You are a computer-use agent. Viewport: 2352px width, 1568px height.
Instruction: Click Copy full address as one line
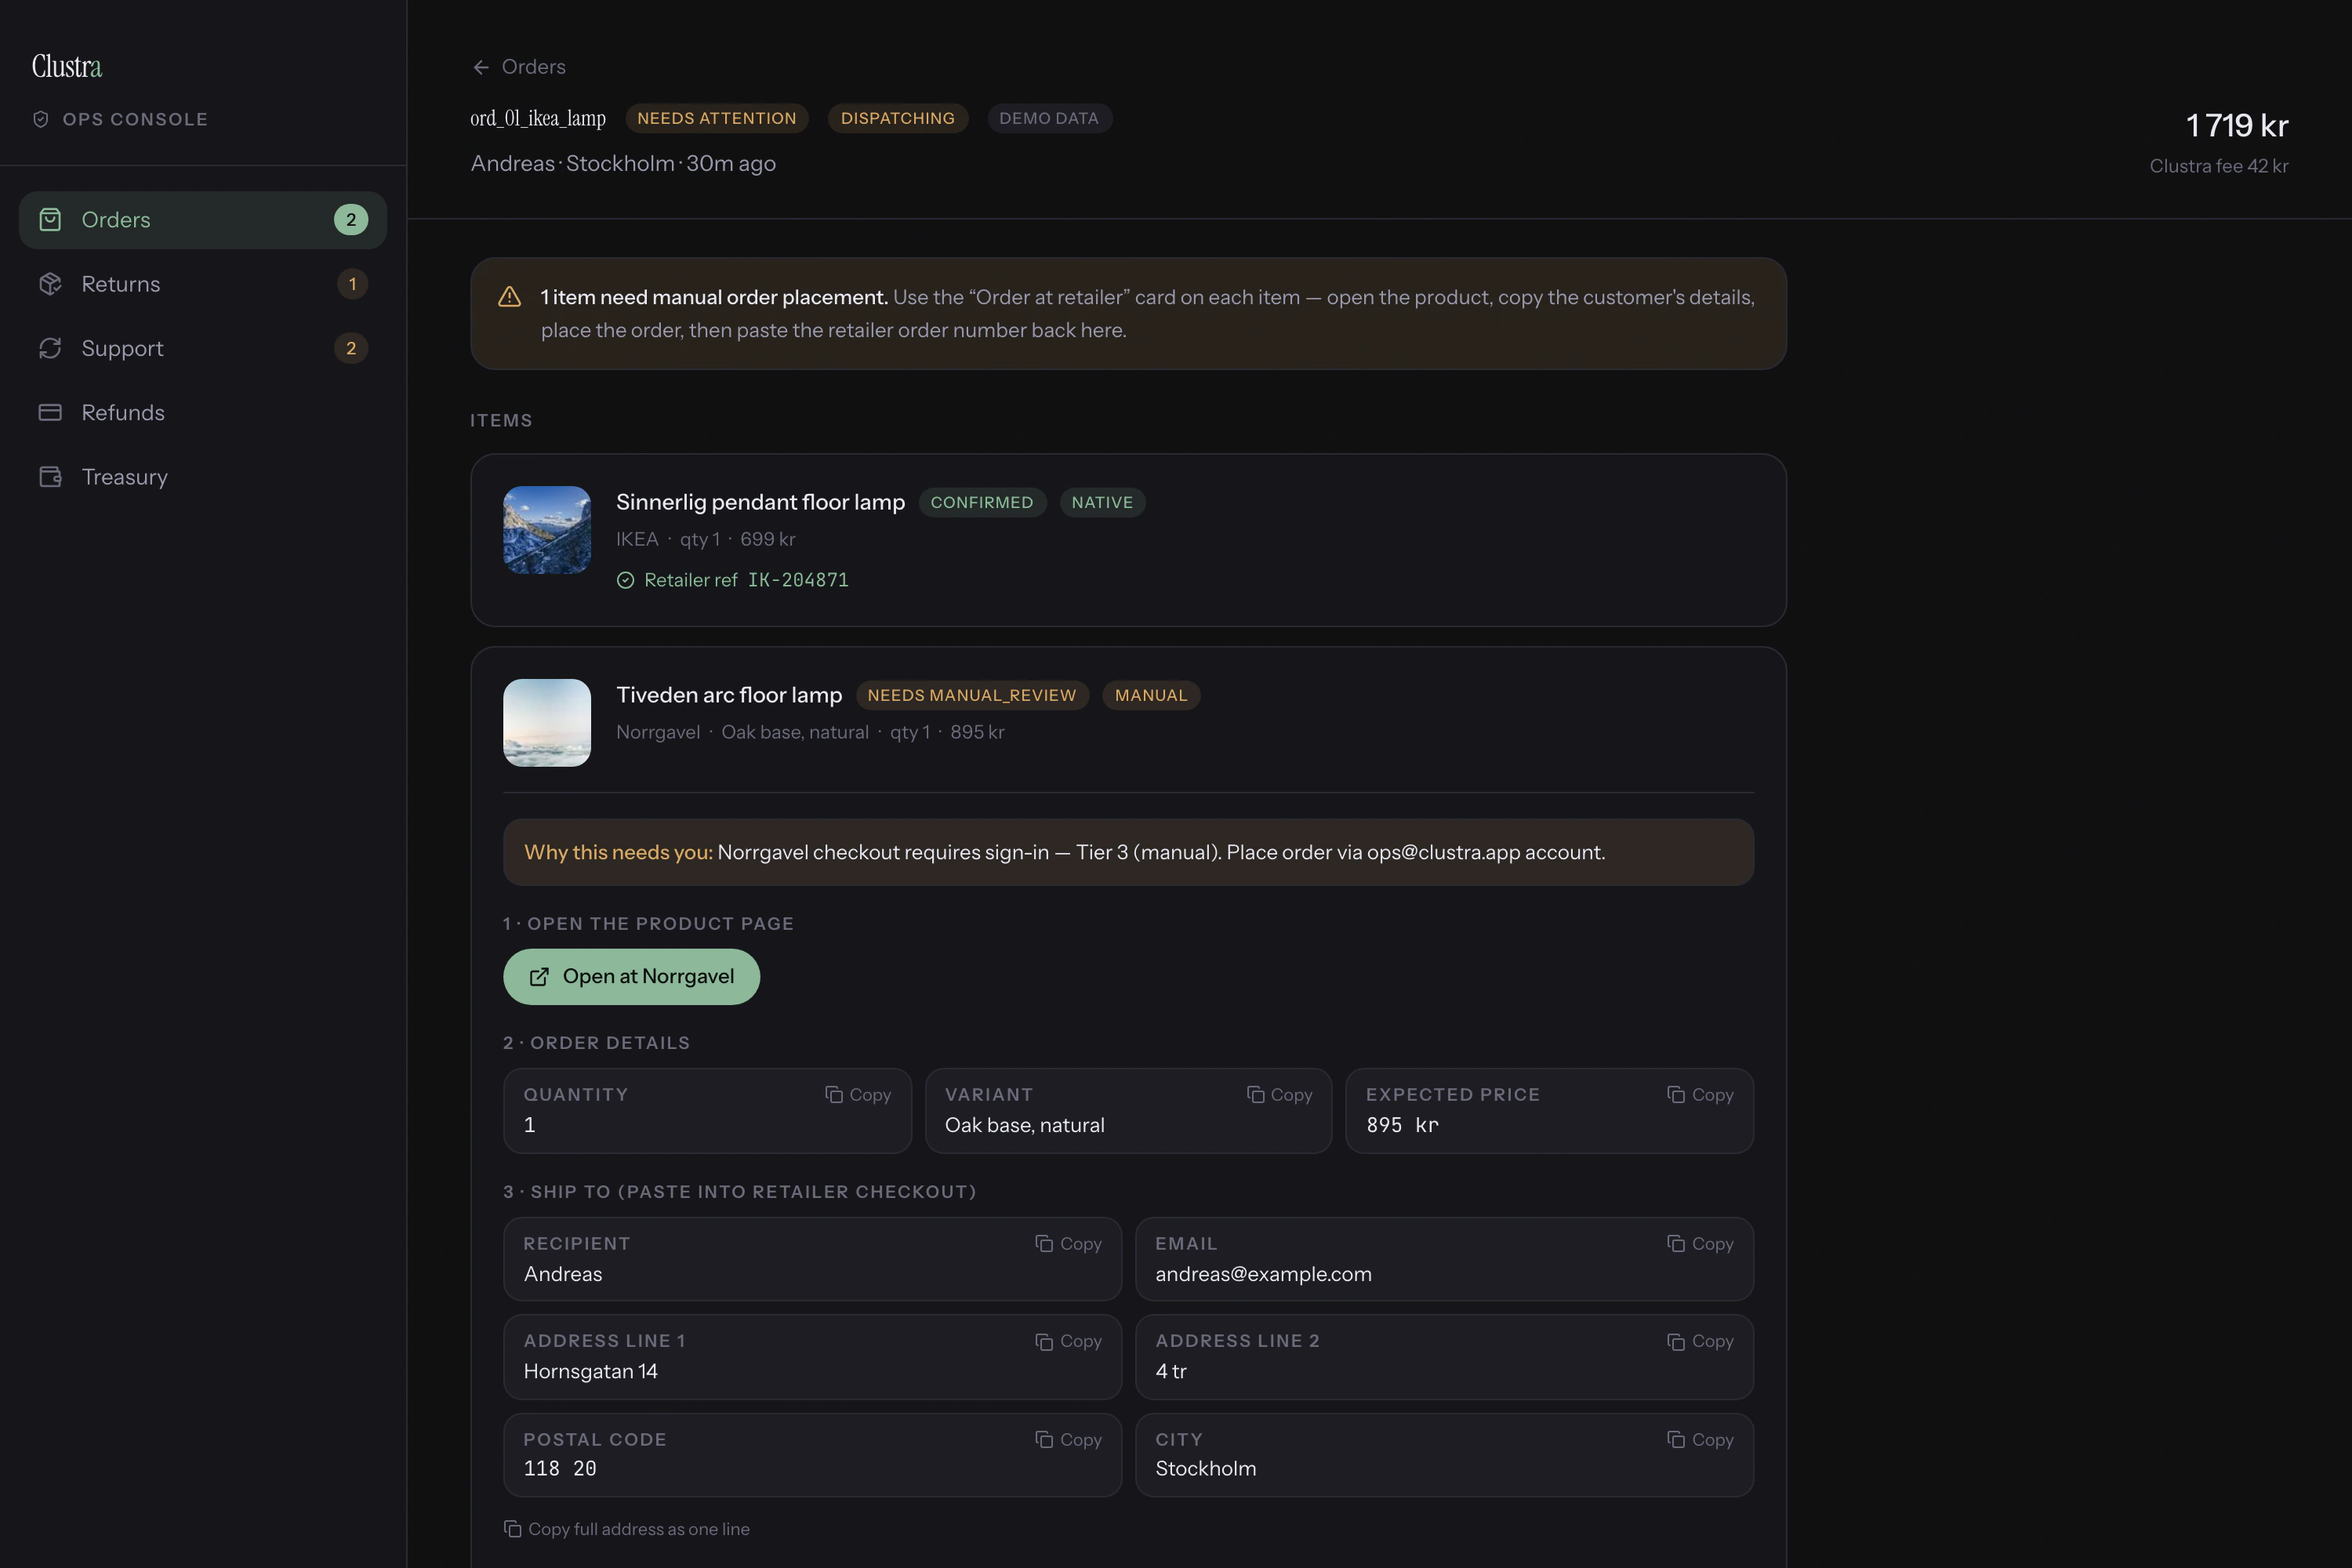tap(627, 1529)
